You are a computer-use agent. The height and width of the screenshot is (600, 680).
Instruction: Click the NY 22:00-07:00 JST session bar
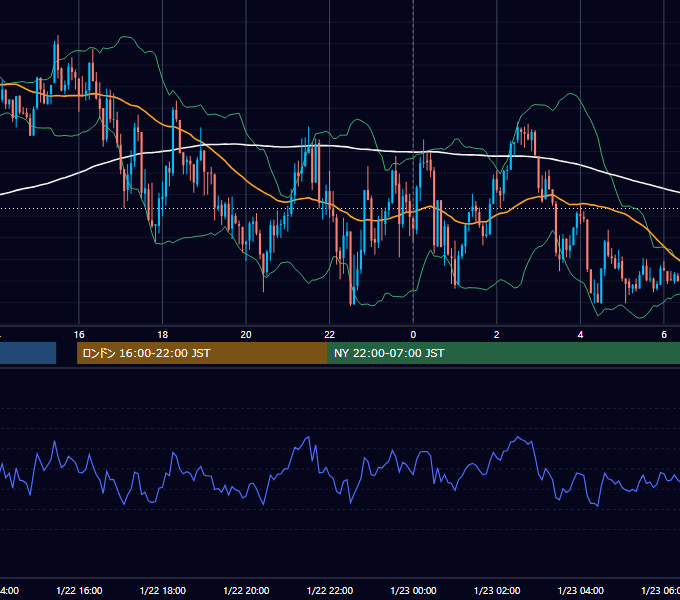(x=503, y=353)
